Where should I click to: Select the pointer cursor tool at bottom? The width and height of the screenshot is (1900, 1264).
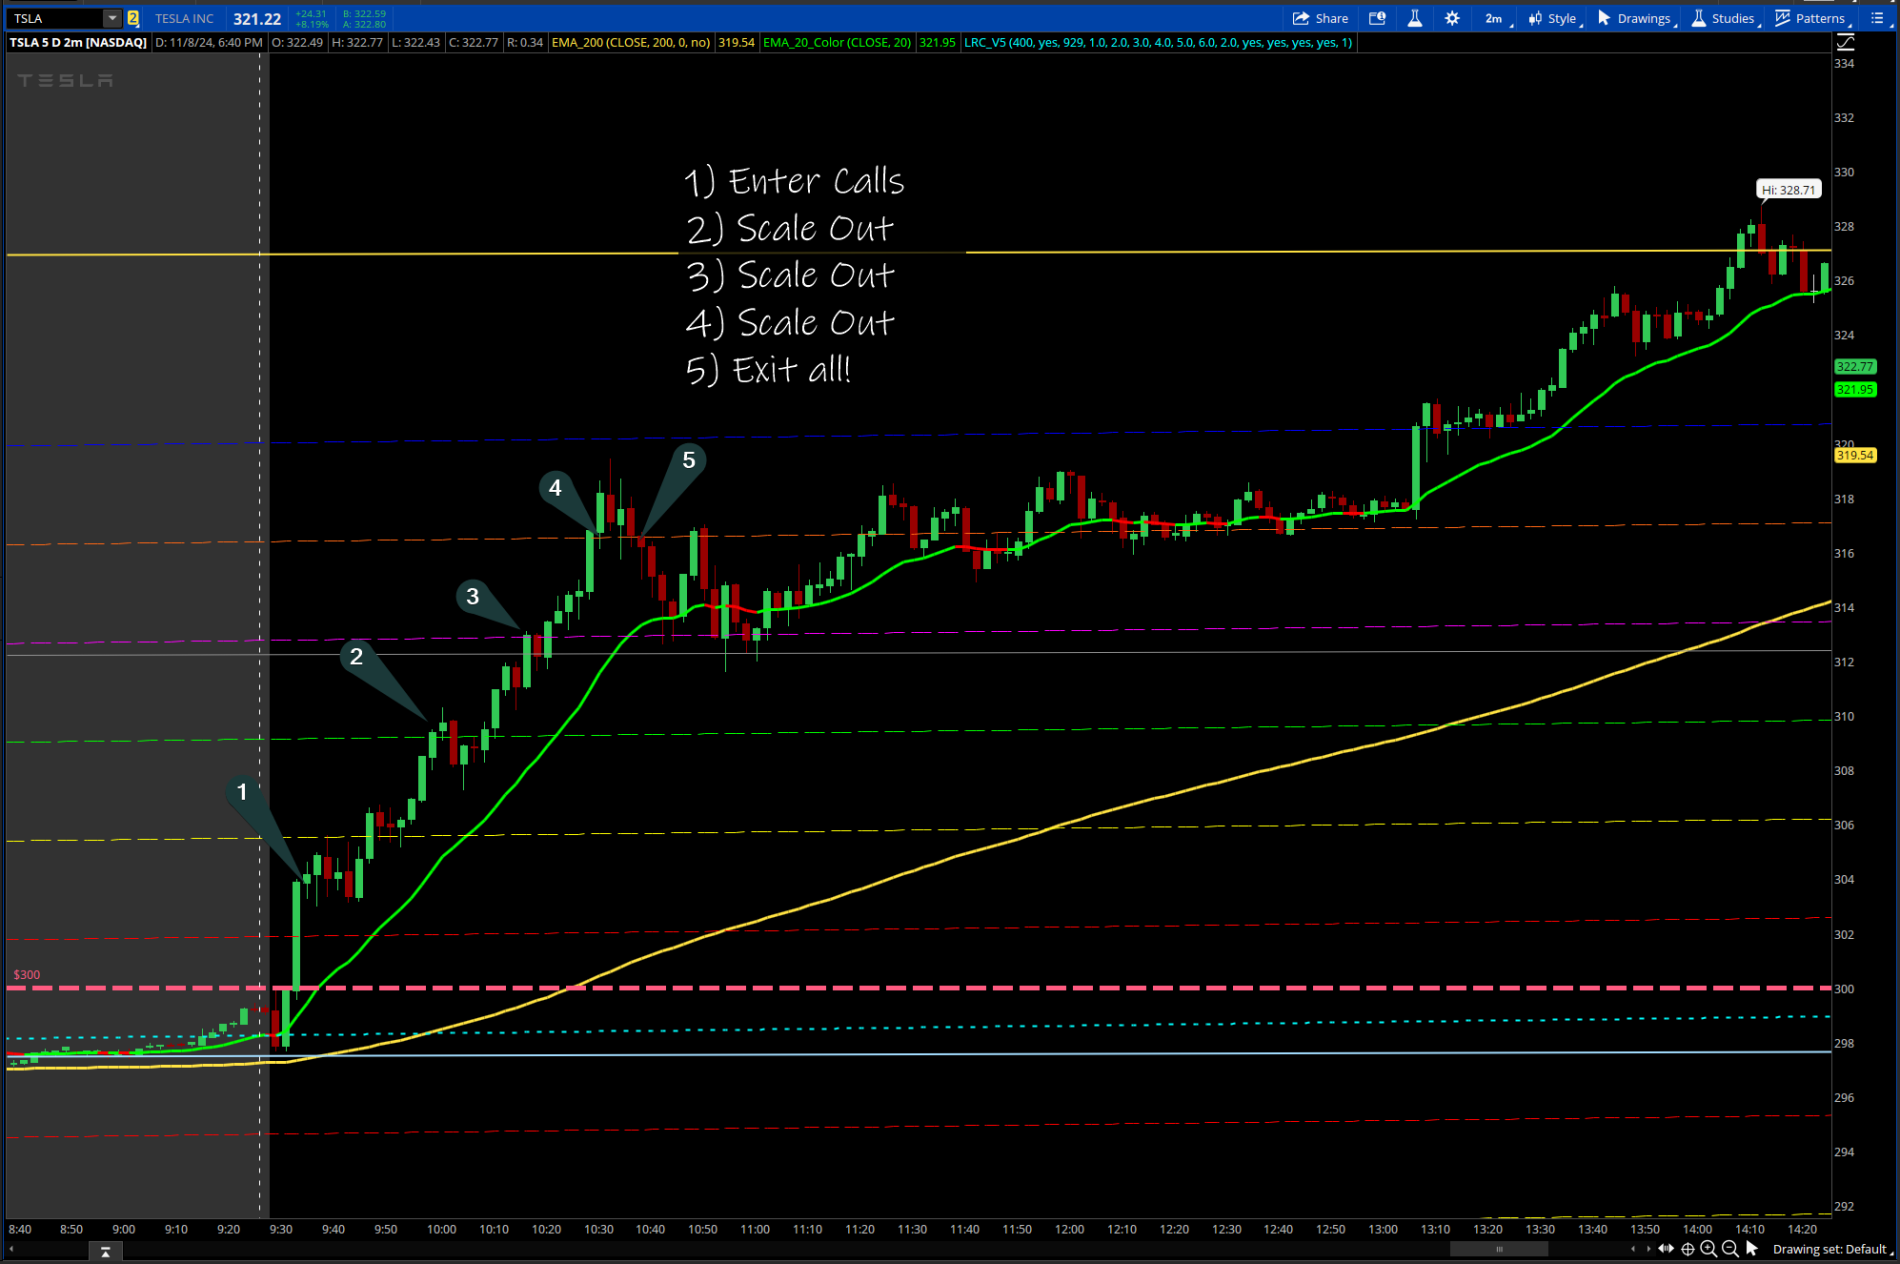coord(1752,1249)
